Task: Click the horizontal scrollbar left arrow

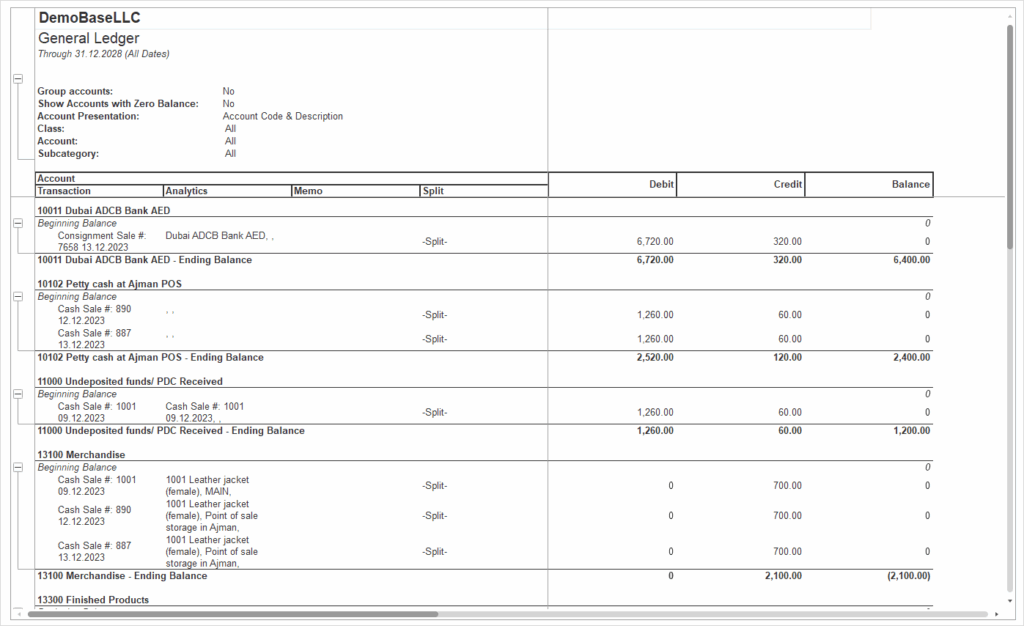Action: pyautogui.click(x=16, y=614)
